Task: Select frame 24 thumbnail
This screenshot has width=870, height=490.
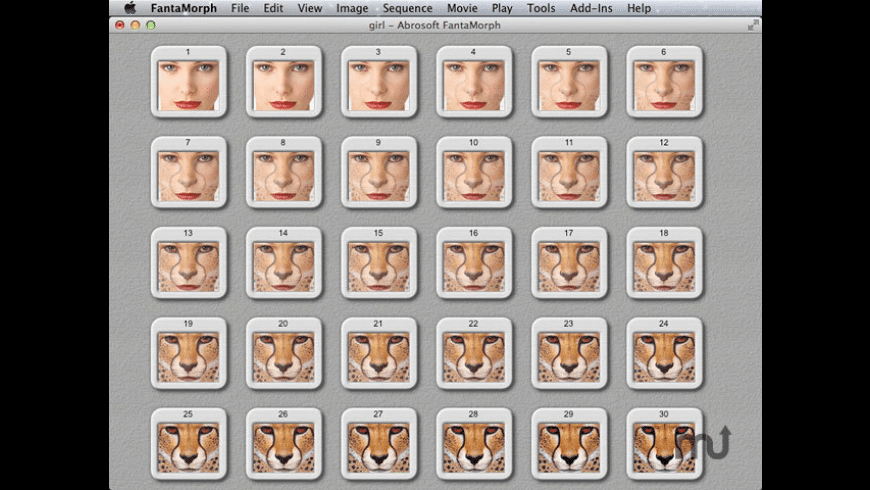Action: point(664,357)
